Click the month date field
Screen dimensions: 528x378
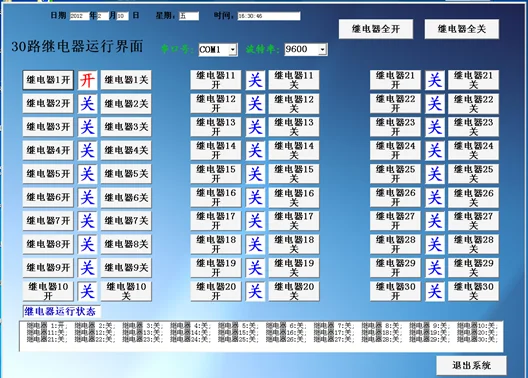(103, 16)
